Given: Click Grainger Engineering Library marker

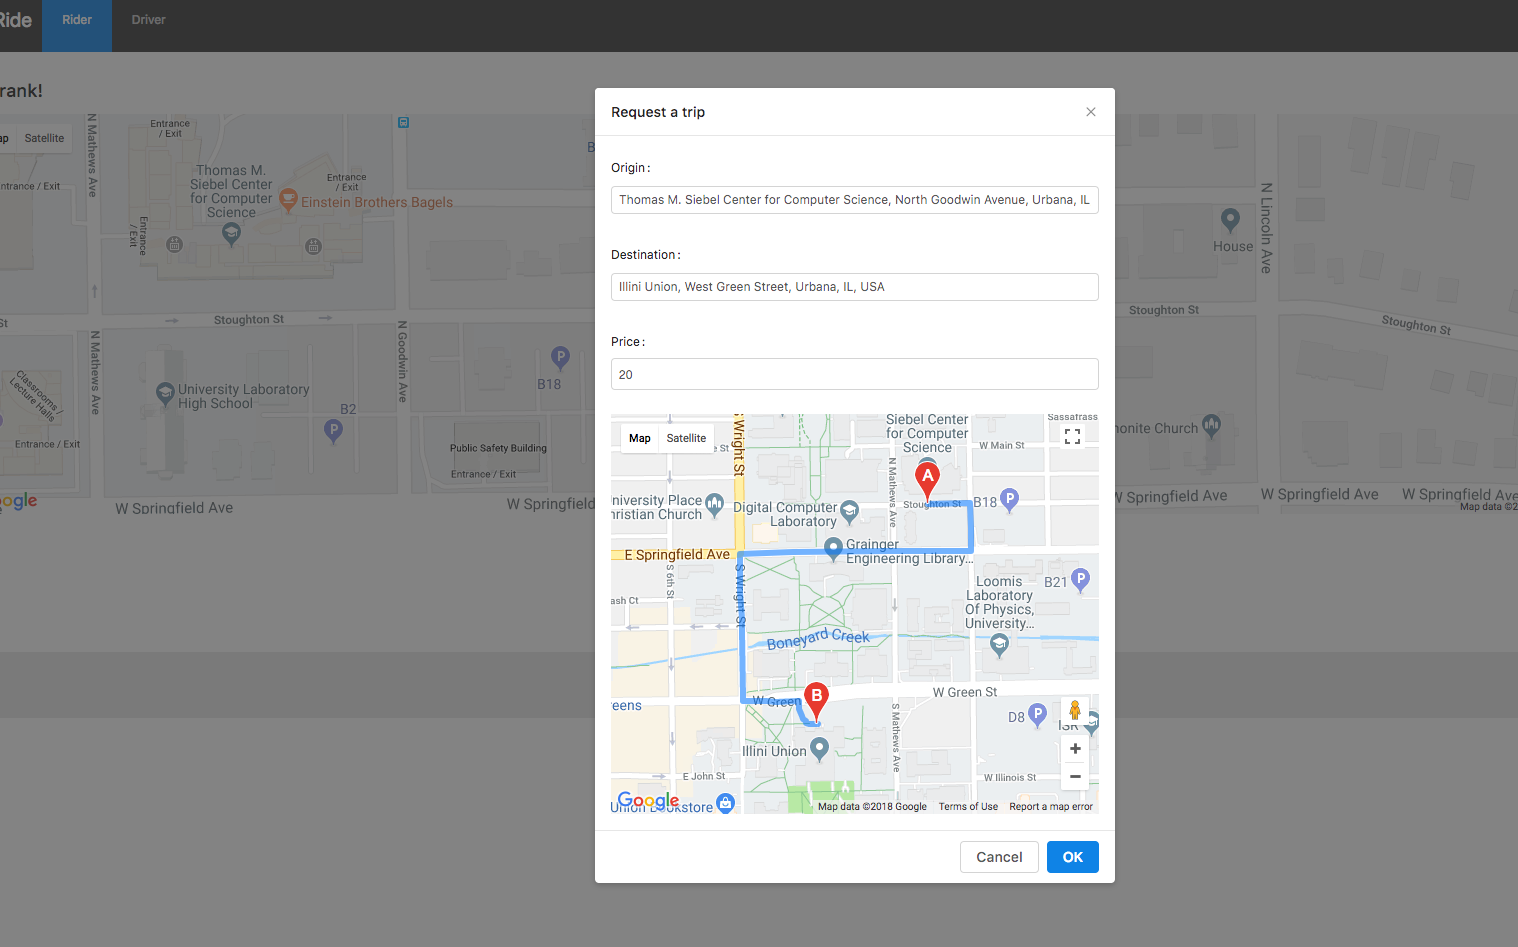Looking at the screenshot, I should [x=833, y=549].
